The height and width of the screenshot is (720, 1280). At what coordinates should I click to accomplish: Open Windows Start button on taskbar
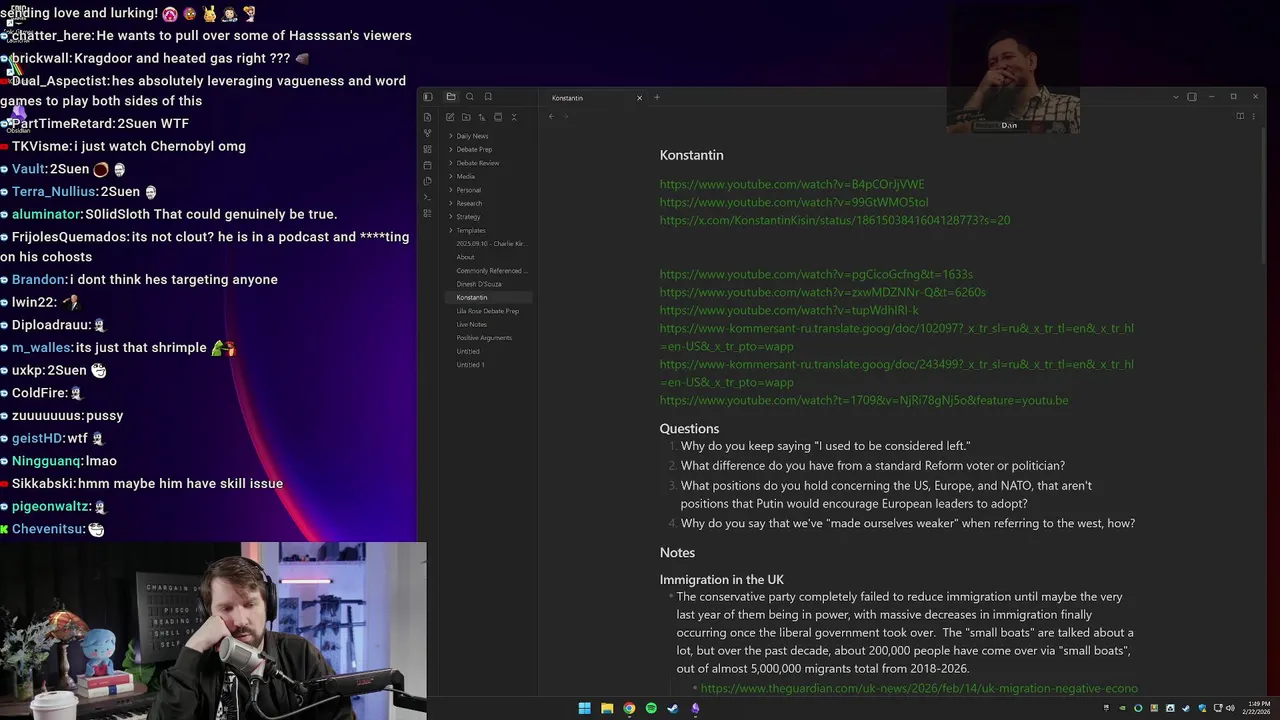(584, 708)
